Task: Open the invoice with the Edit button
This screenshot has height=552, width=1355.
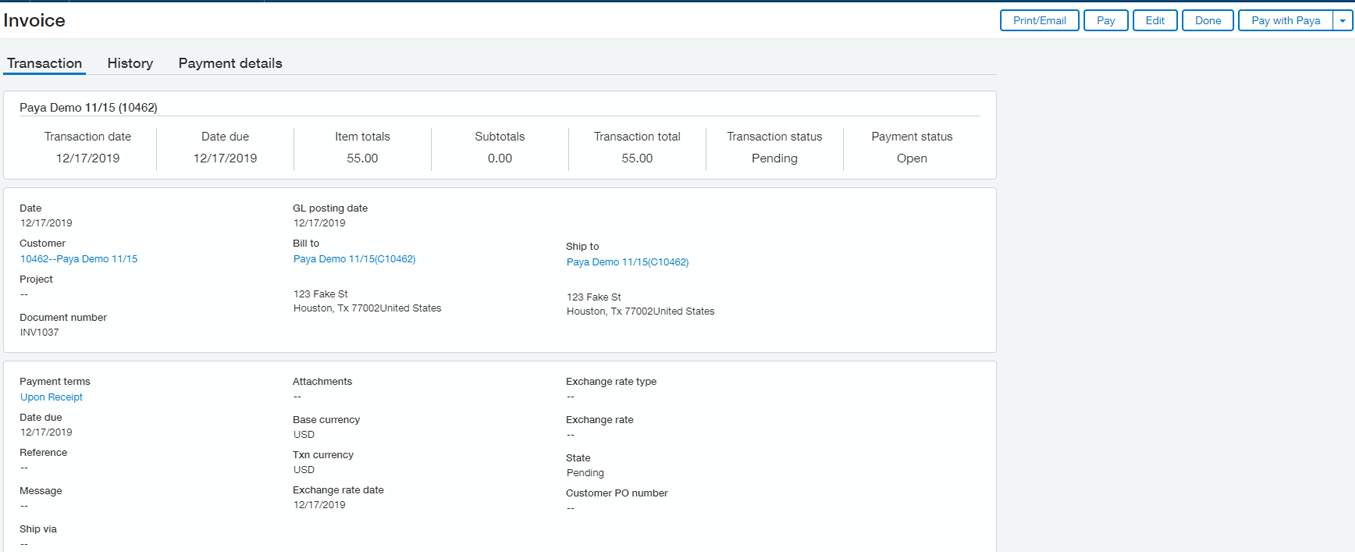Action: tap(1154, 21)
